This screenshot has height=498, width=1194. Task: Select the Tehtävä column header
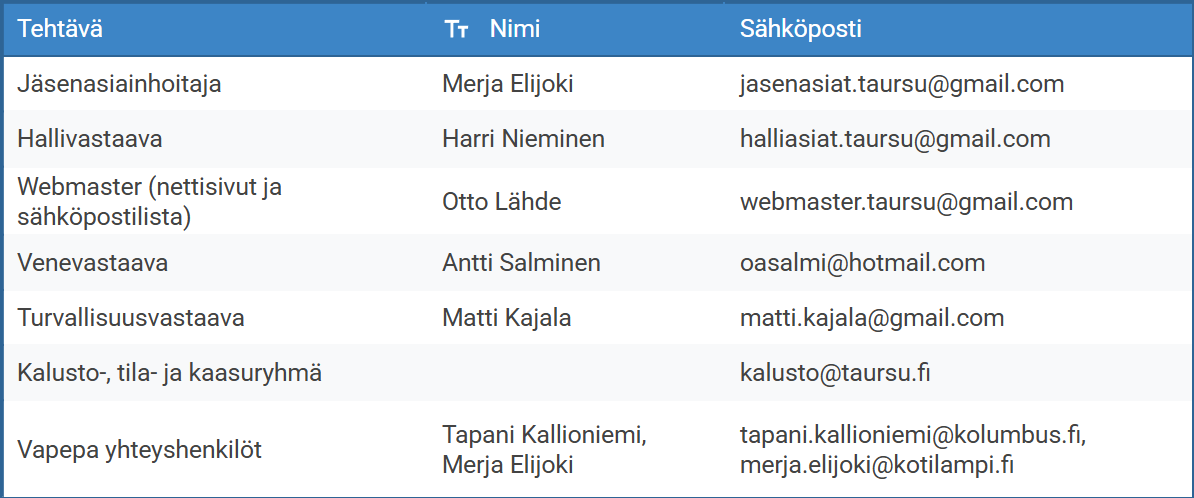60,30
